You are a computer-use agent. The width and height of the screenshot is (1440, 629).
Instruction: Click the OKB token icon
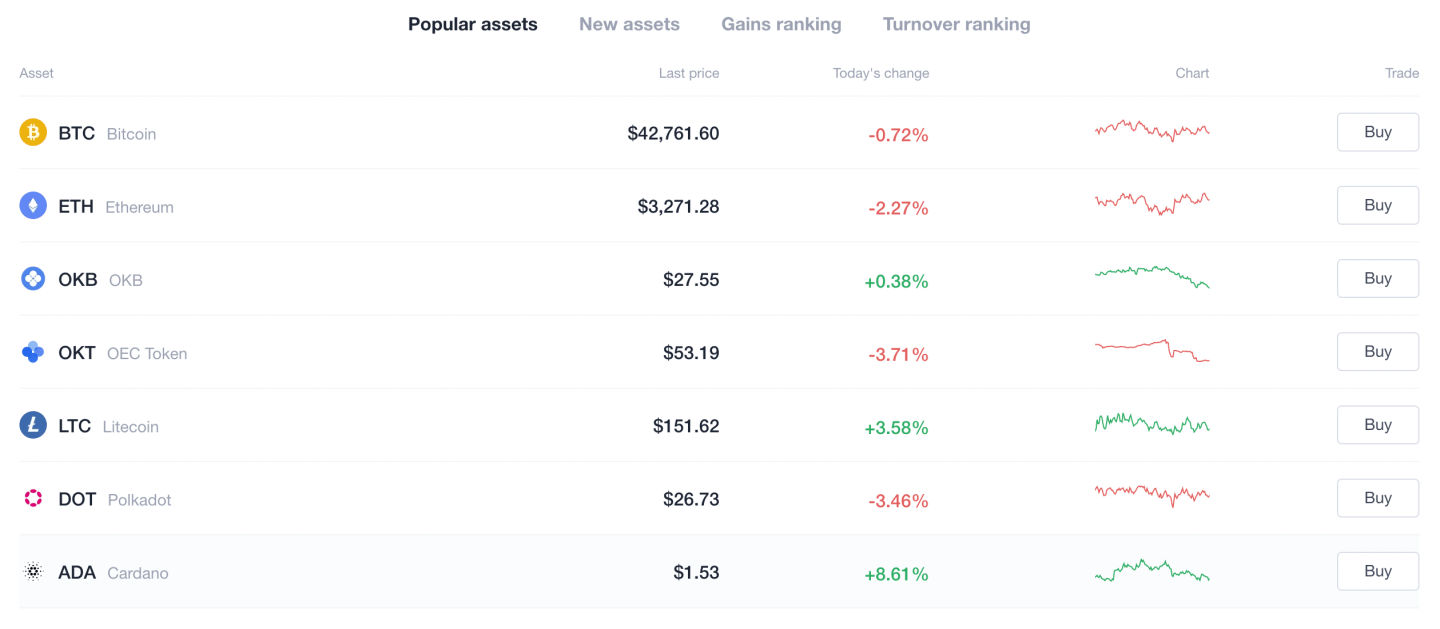33,279
